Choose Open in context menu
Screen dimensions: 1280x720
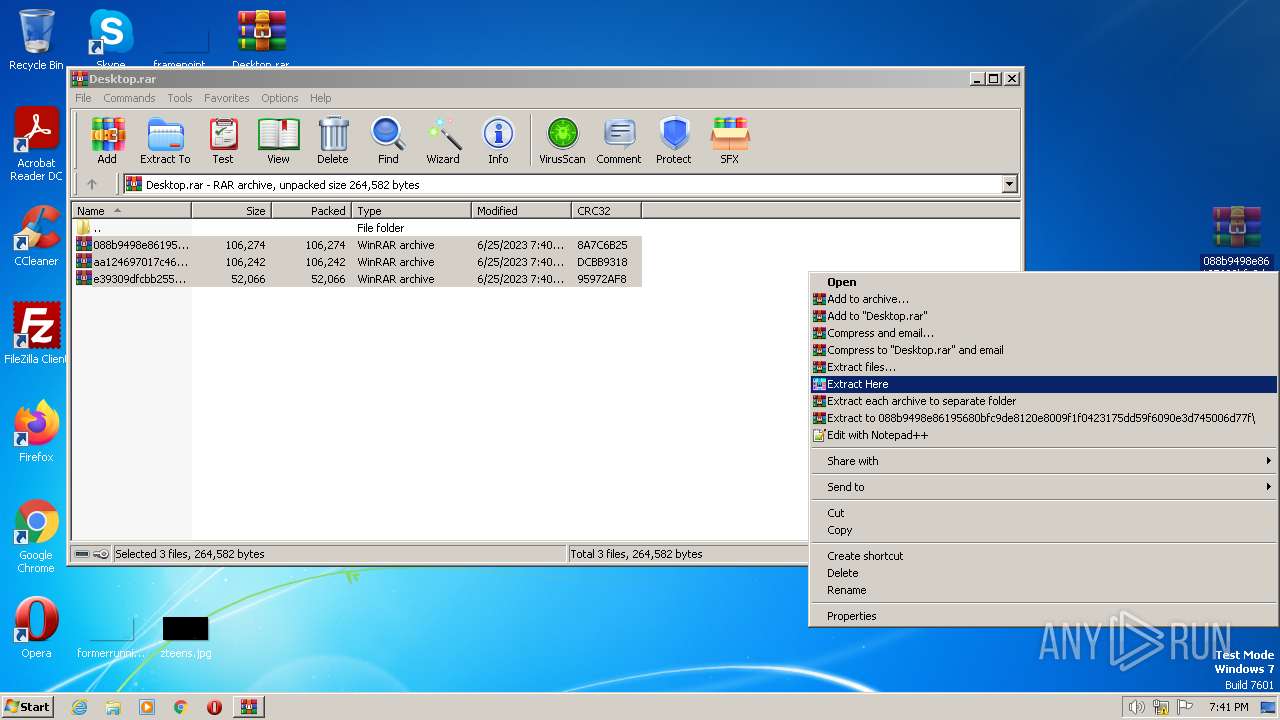click(1044, 282)
